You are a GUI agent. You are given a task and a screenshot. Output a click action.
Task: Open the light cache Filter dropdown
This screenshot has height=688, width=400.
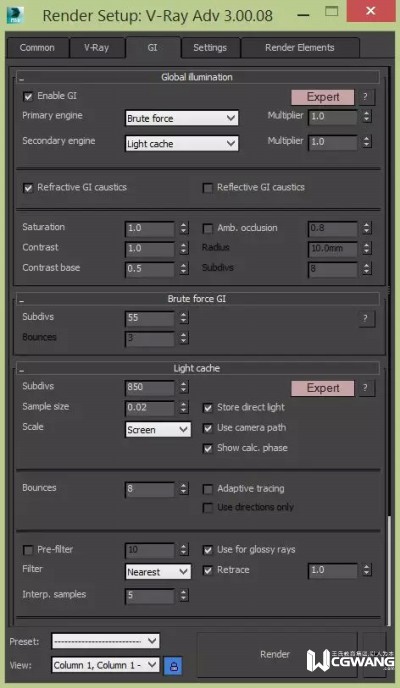(158, 572)
